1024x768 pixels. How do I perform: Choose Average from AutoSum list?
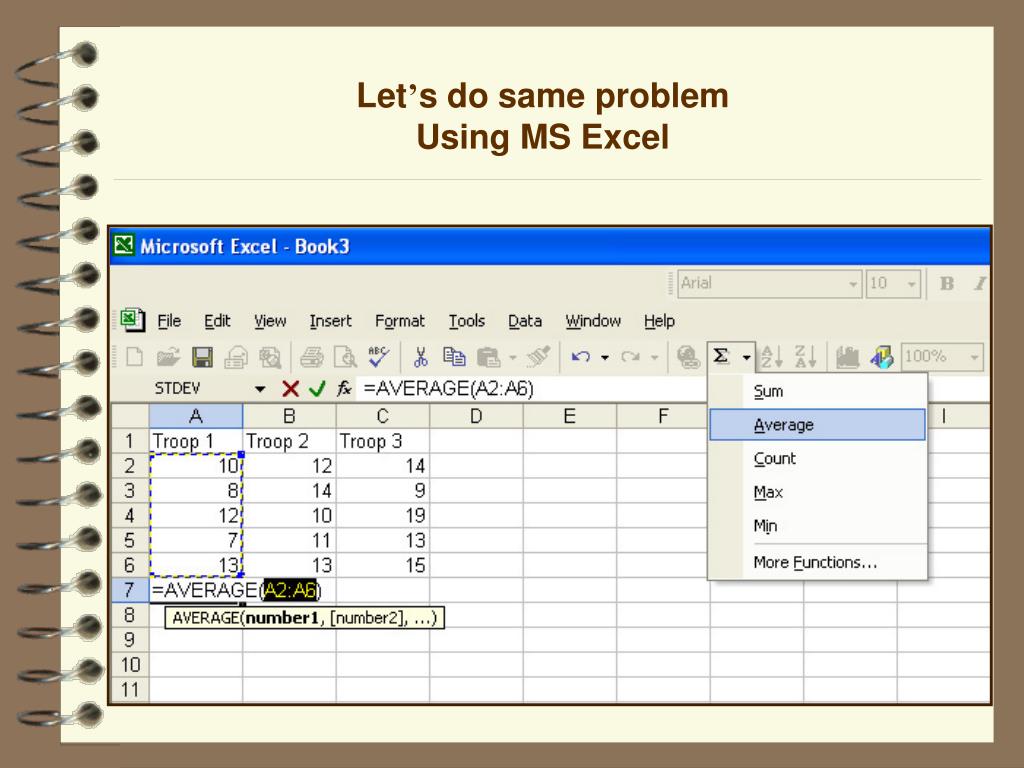pos(818,424)
